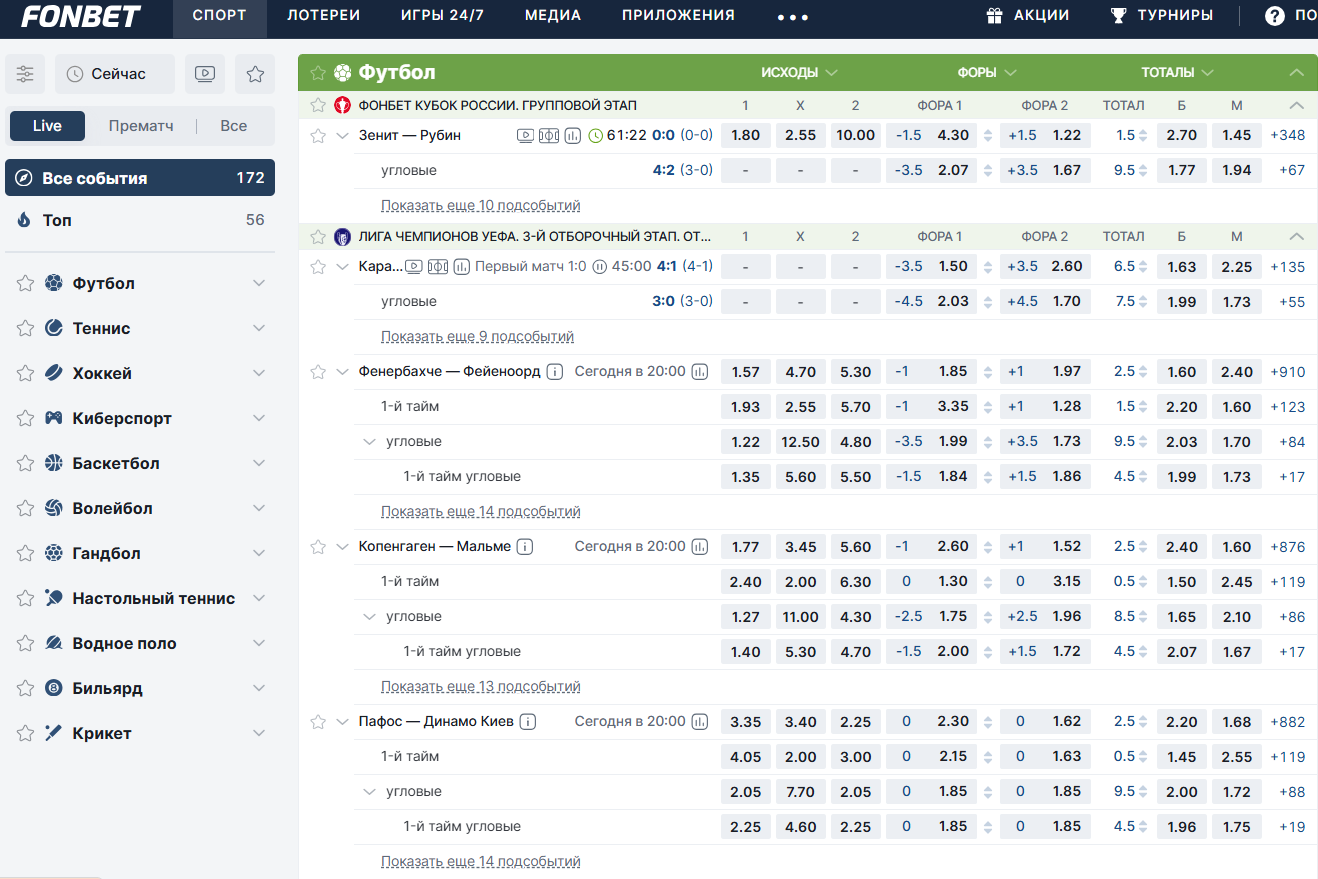The height and width of the screenshot is (879, 1318).
Task: Select Топ sidebar item
Action: 140,220
